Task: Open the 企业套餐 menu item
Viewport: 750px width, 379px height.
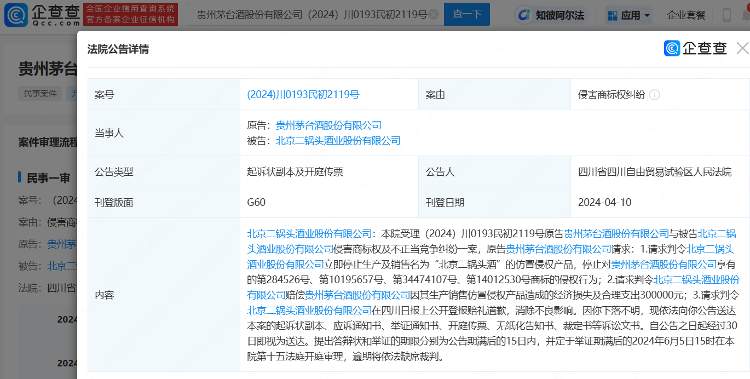Action: point(686,15)
